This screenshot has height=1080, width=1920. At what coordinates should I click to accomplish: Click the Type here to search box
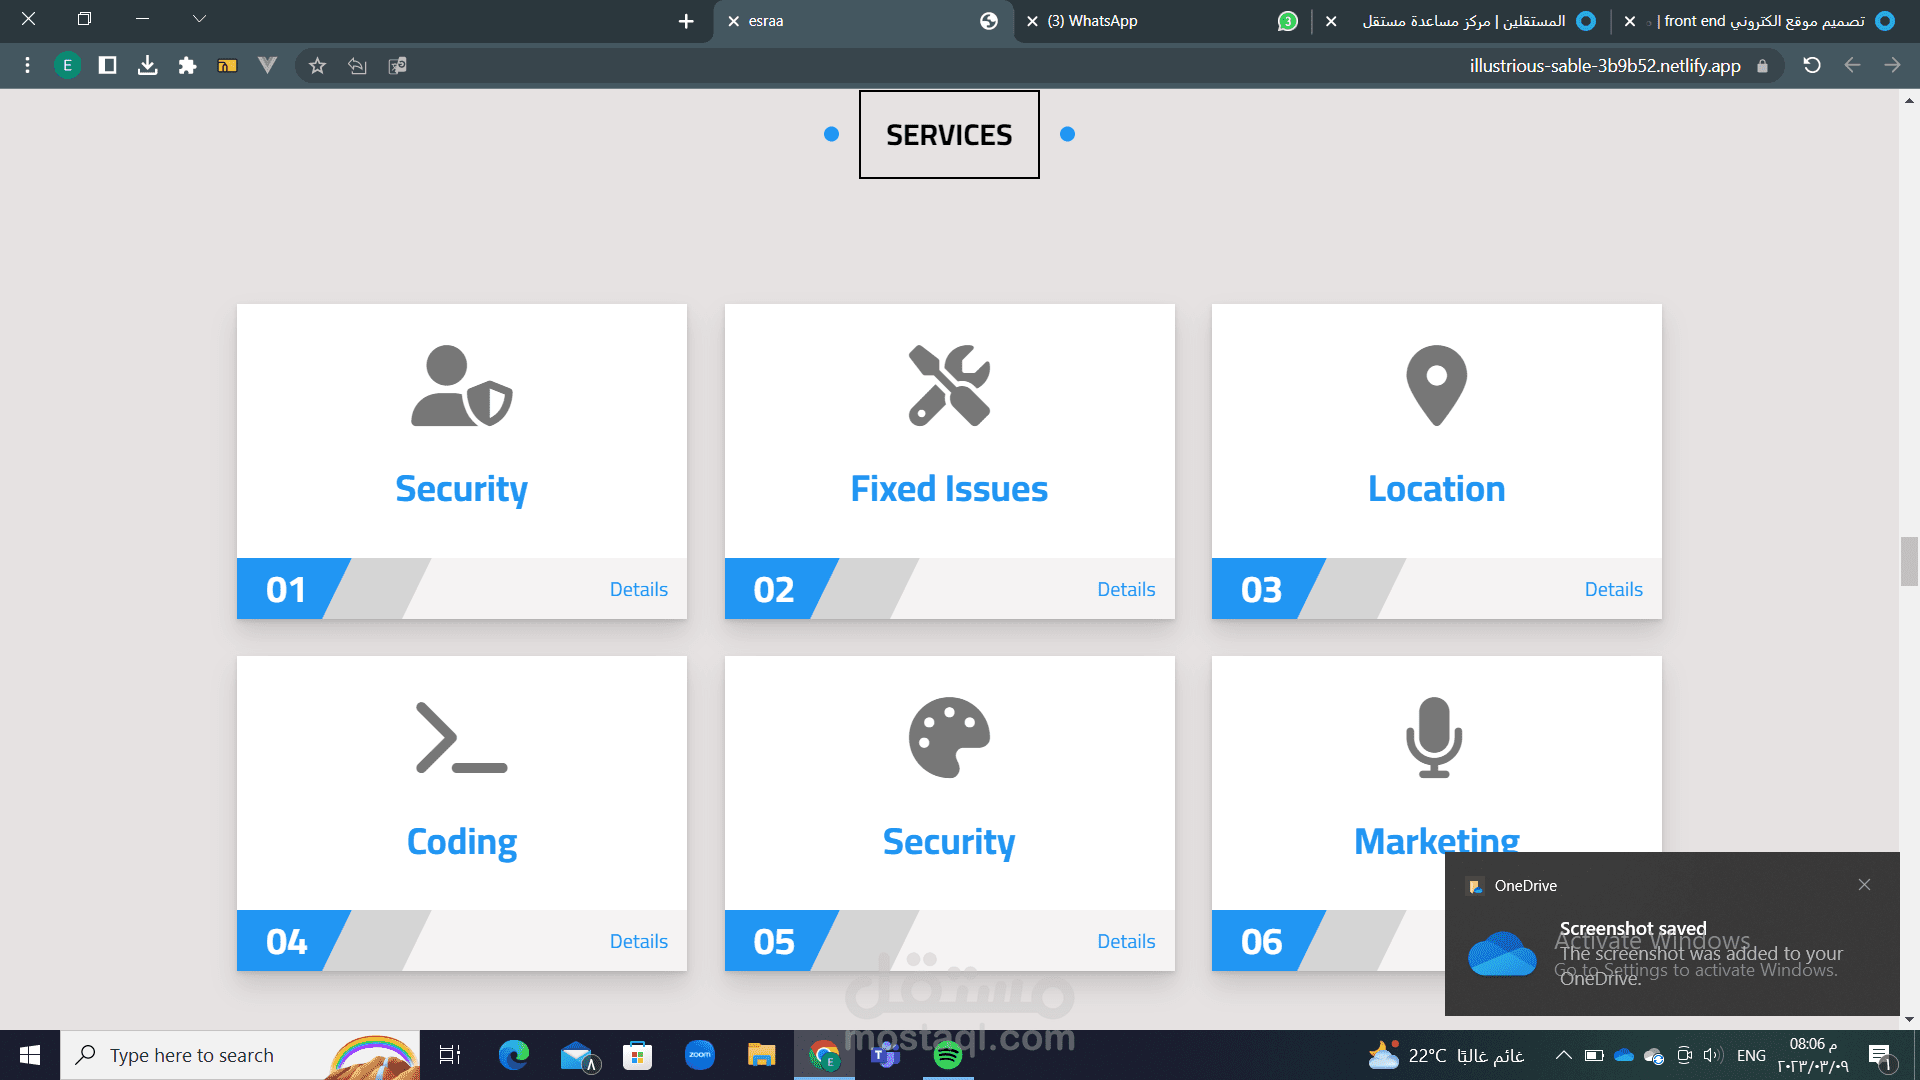[x=240, y=1055]
